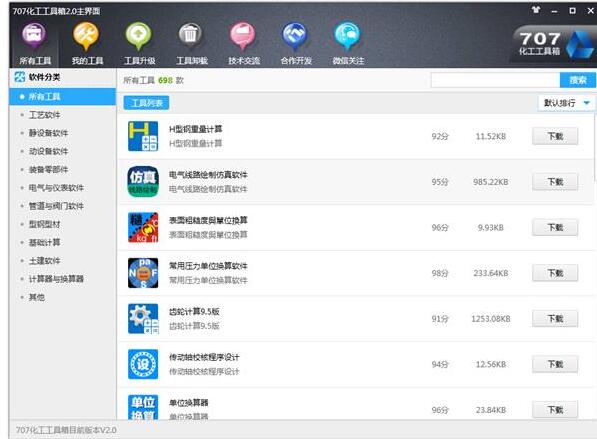The height and width of the screenshot is (439, 597).
Task: Select 基础计算 category
Action: pos(45,243)
